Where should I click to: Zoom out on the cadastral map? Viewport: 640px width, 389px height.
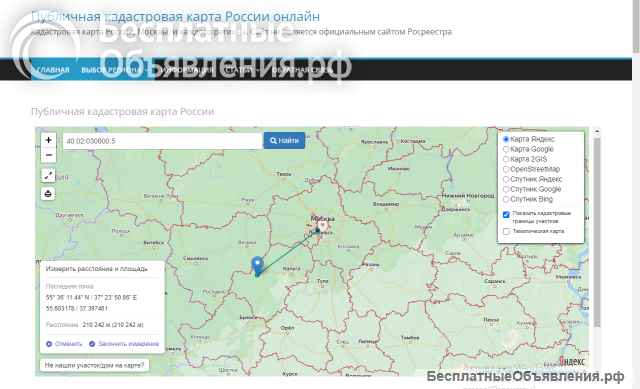[49, 155]
